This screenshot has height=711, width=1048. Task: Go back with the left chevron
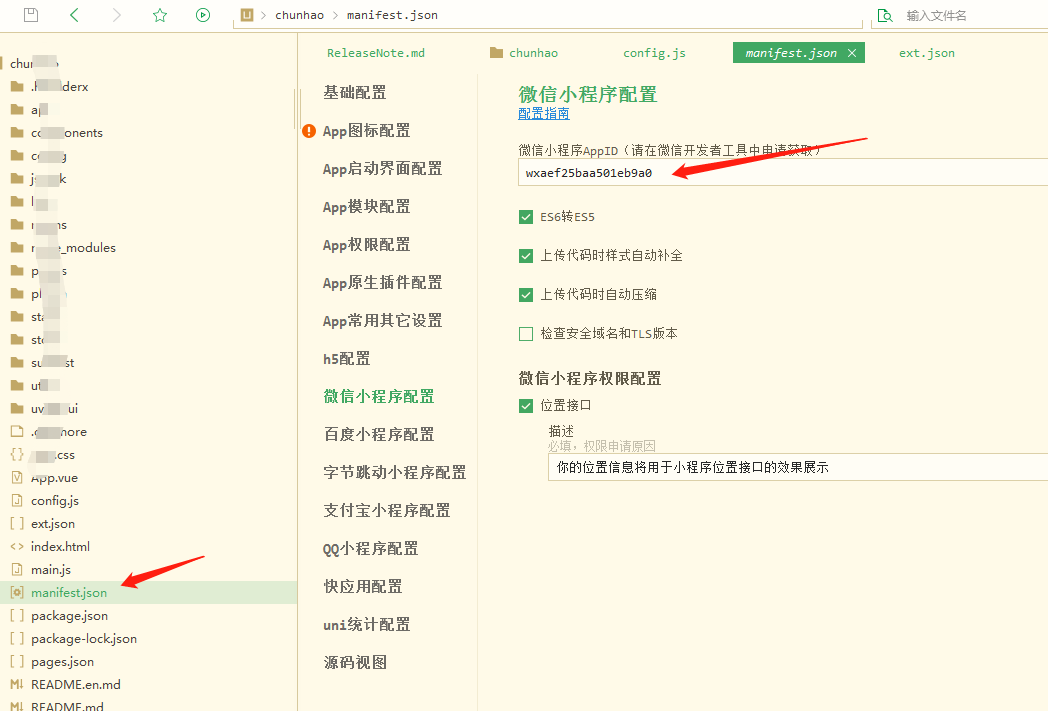click(x=74, y=15)
